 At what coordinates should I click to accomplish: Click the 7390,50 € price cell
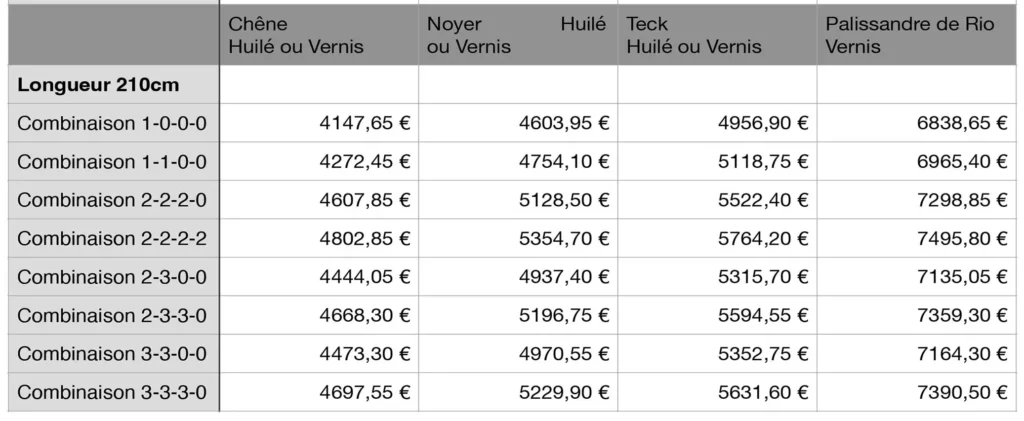point(917,392)
